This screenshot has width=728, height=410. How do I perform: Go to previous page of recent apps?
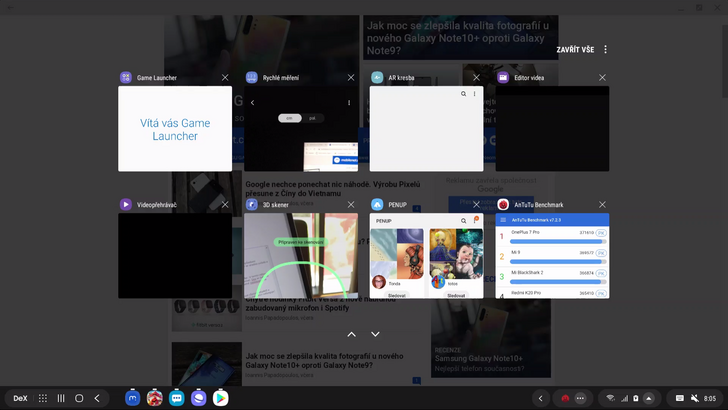pos(352,334)
